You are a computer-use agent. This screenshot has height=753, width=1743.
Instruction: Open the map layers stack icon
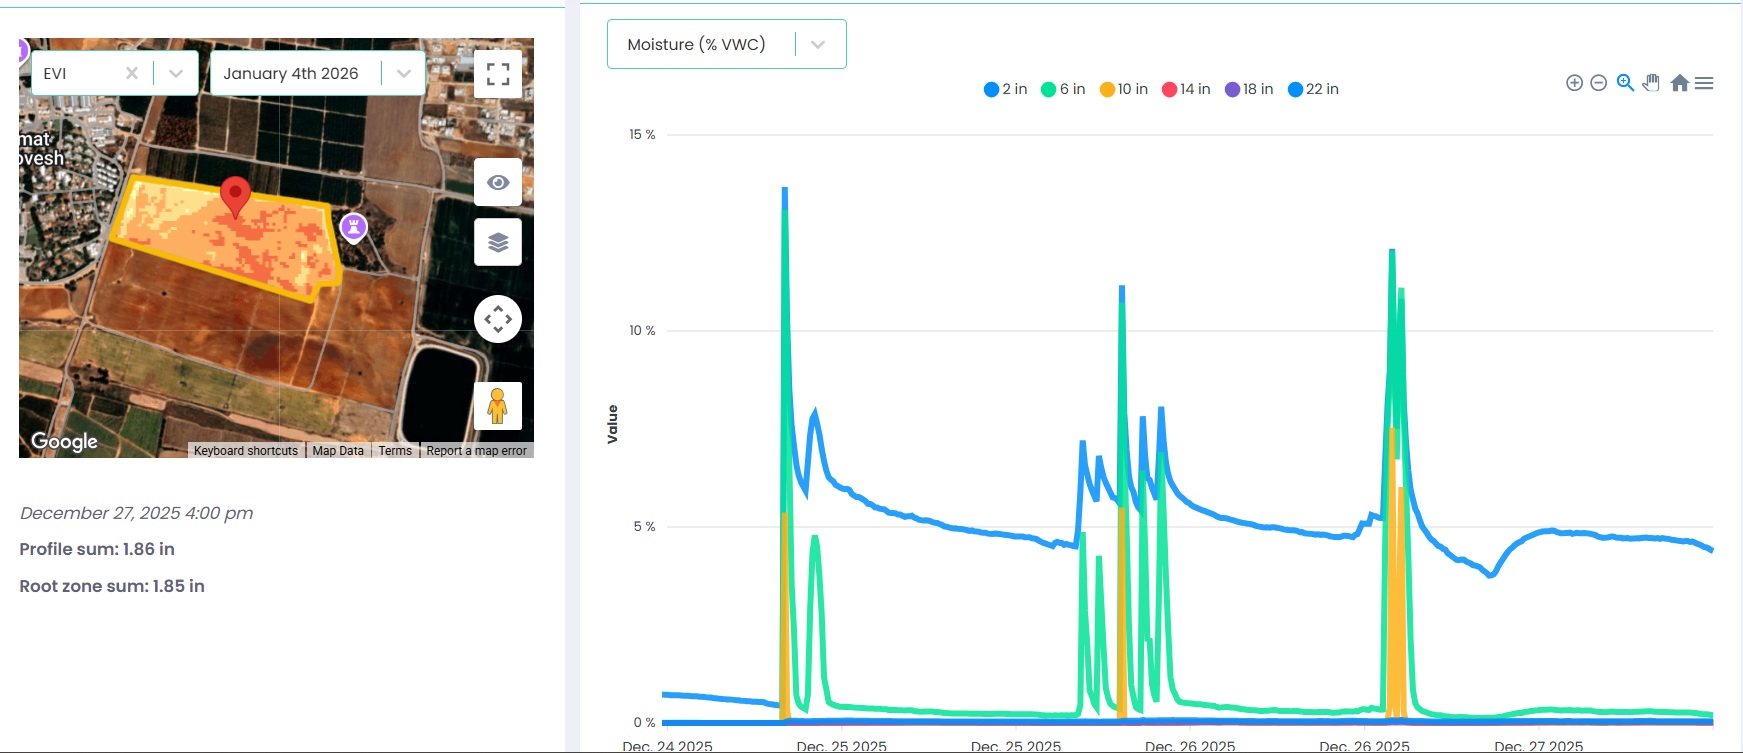click(x=498, y=242)
